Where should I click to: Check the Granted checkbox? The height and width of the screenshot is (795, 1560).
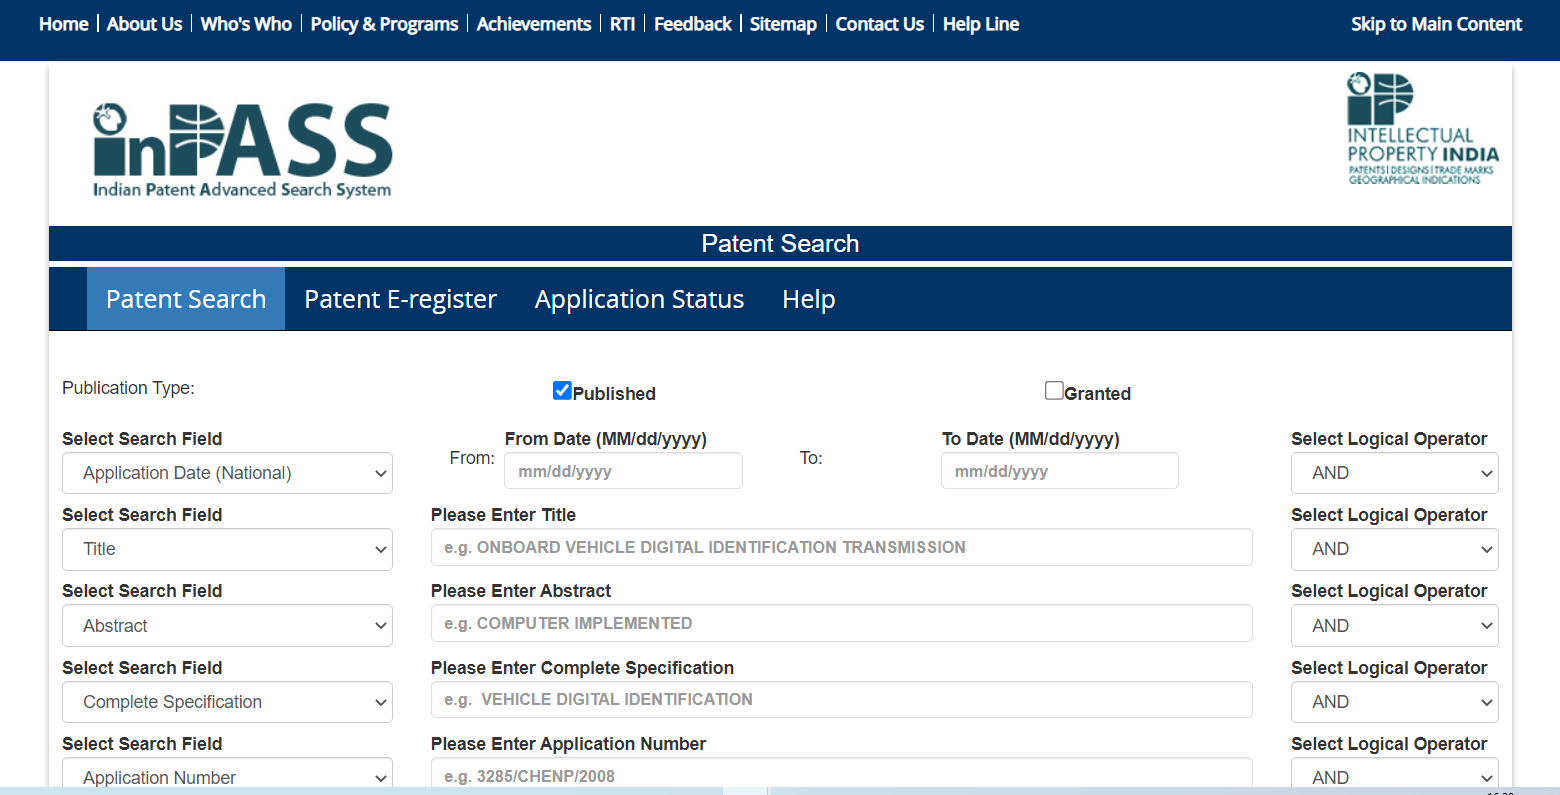[x=1054, y=391]
